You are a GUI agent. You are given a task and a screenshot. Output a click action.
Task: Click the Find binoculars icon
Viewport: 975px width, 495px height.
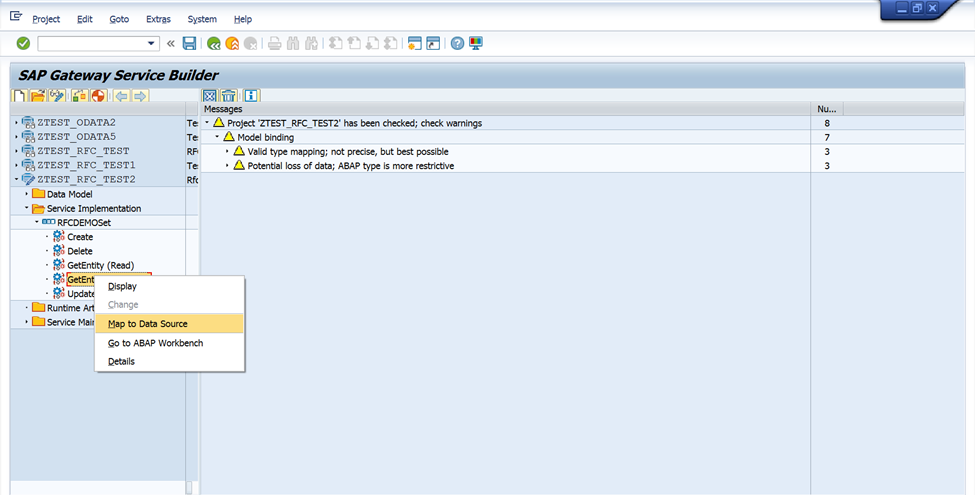click(x=293, y=43)
